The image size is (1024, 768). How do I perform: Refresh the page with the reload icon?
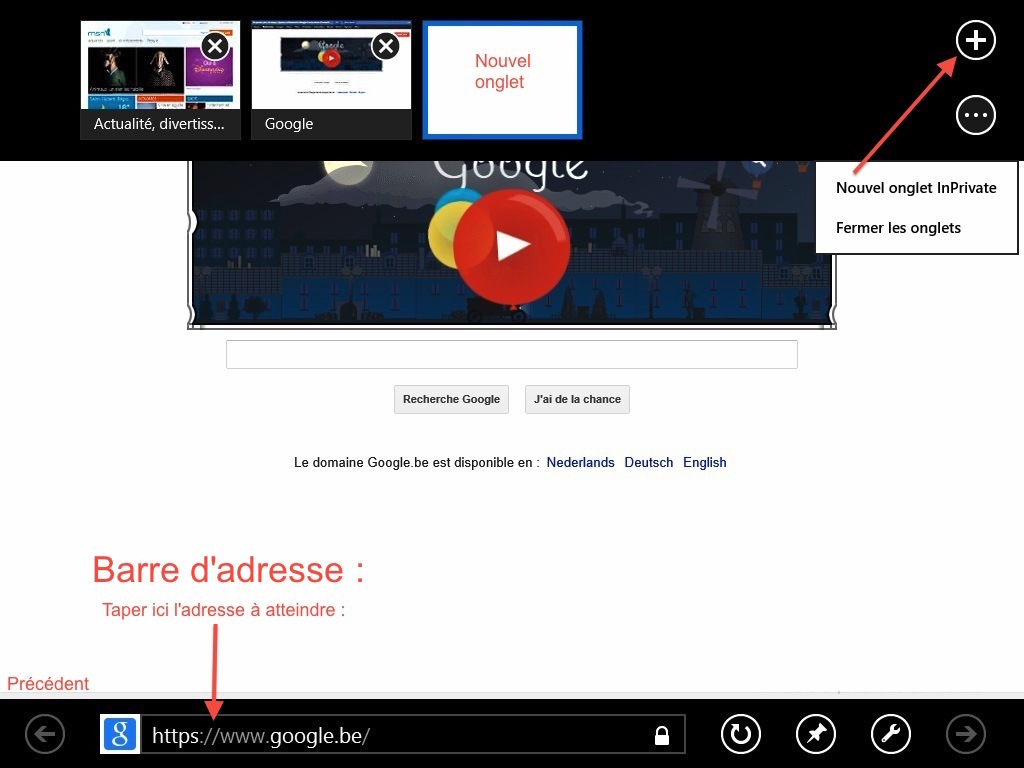[x=741, y=734]
